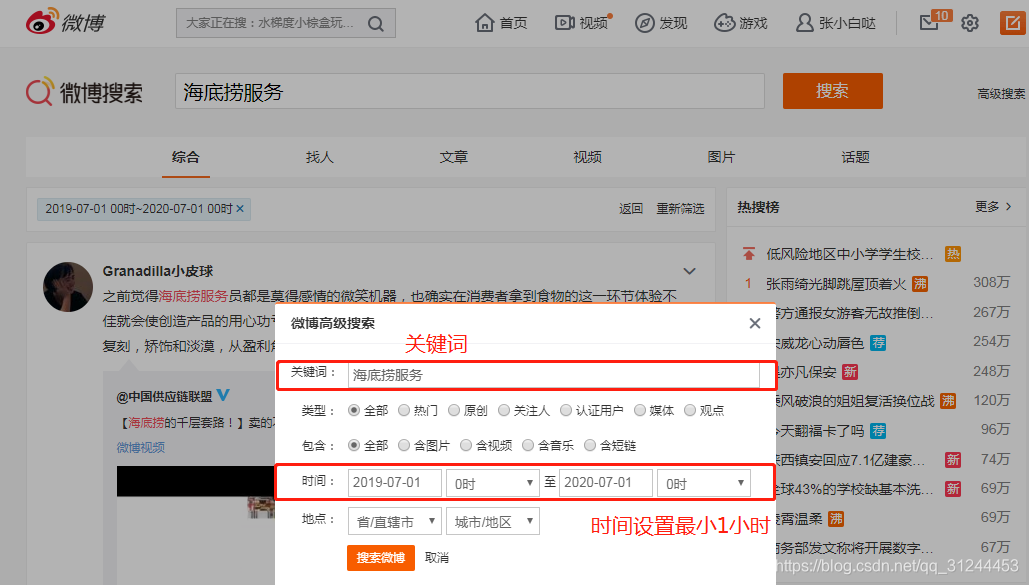
Task: Open the end hour 0时 dropdown
Action: point(704,483)
